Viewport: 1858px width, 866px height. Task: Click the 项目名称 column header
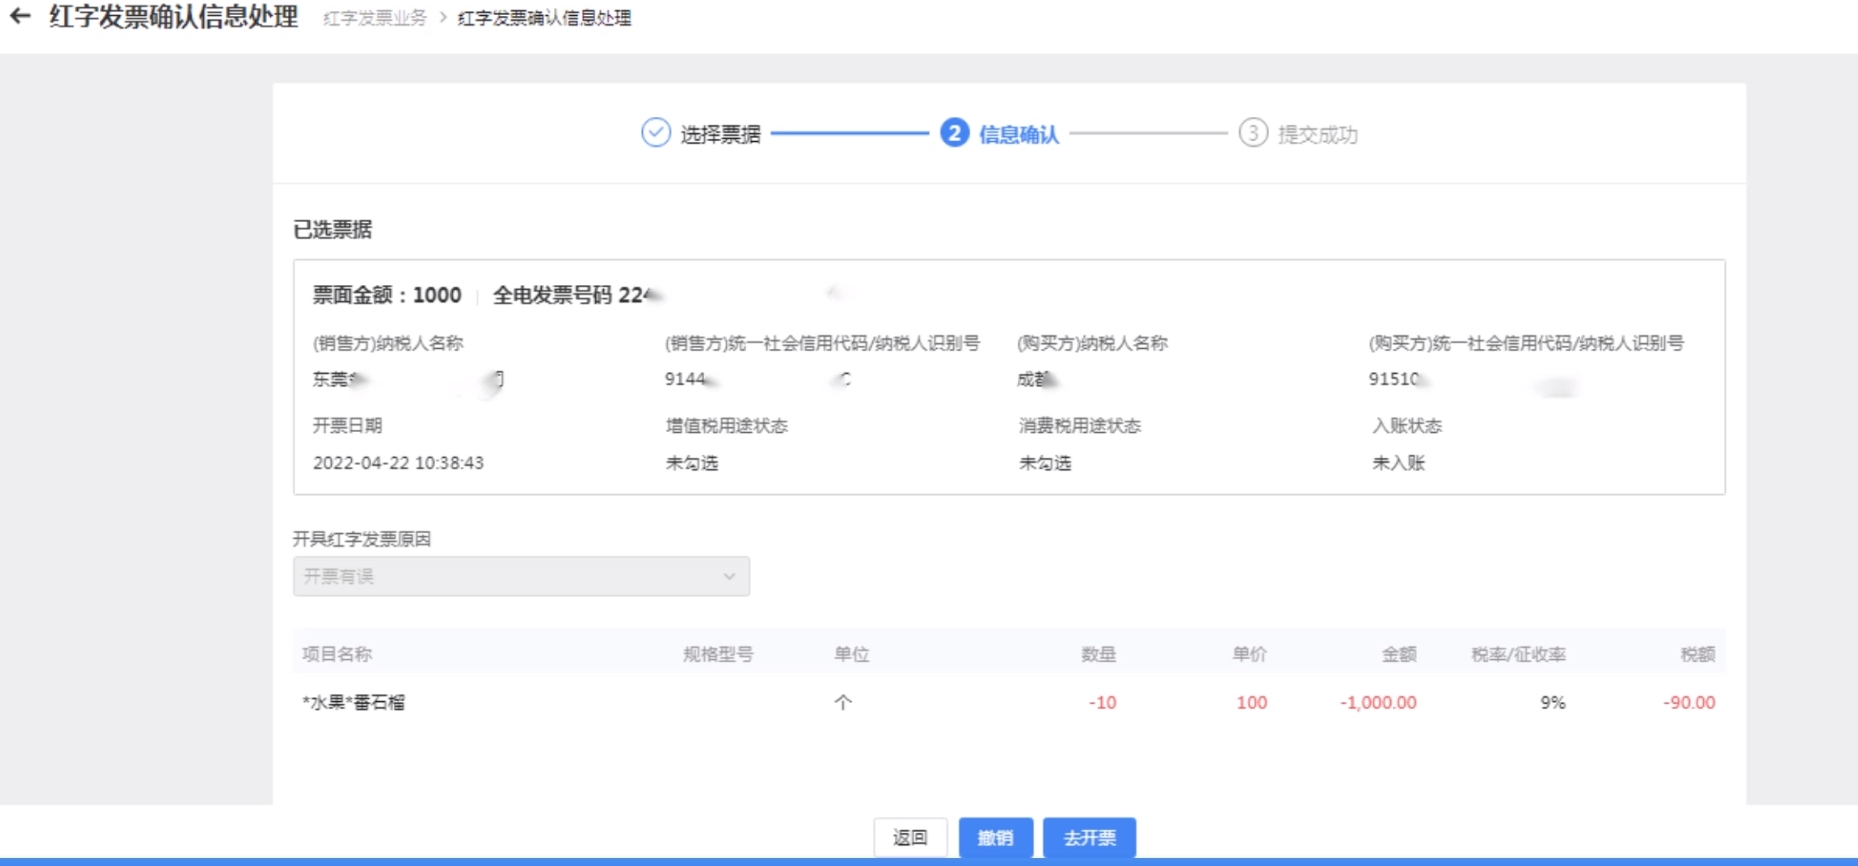pyautogui.click(x=337, y=654)
